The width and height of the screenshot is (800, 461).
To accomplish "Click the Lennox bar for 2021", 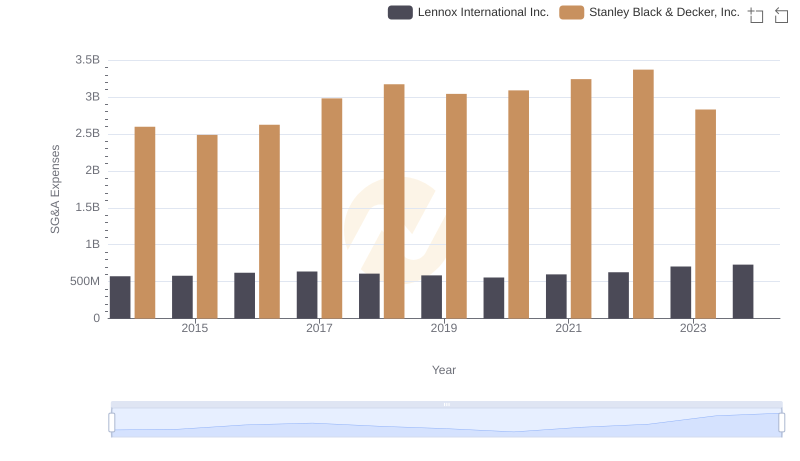I will click(556, 296).
